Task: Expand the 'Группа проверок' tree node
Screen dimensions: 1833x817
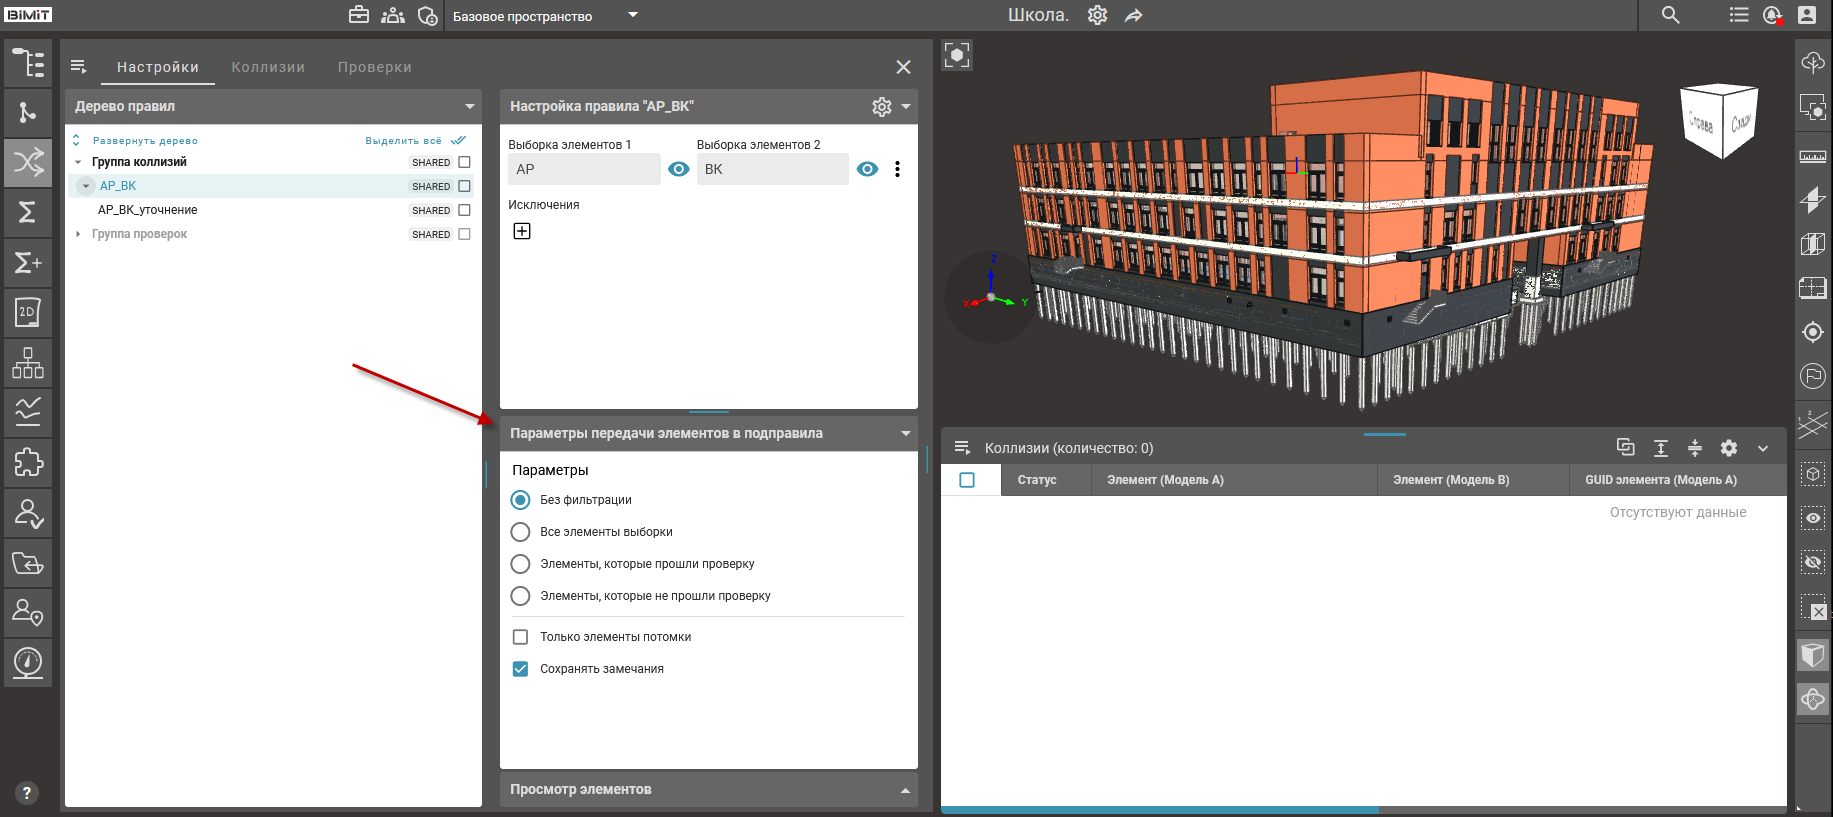Action: coord(78,234)
